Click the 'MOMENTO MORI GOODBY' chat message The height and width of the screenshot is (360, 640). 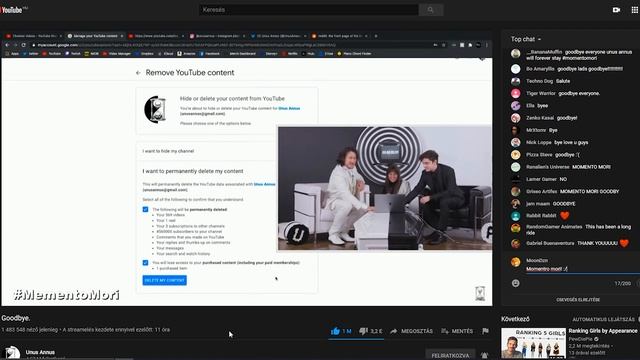click(x=589, y=191)
